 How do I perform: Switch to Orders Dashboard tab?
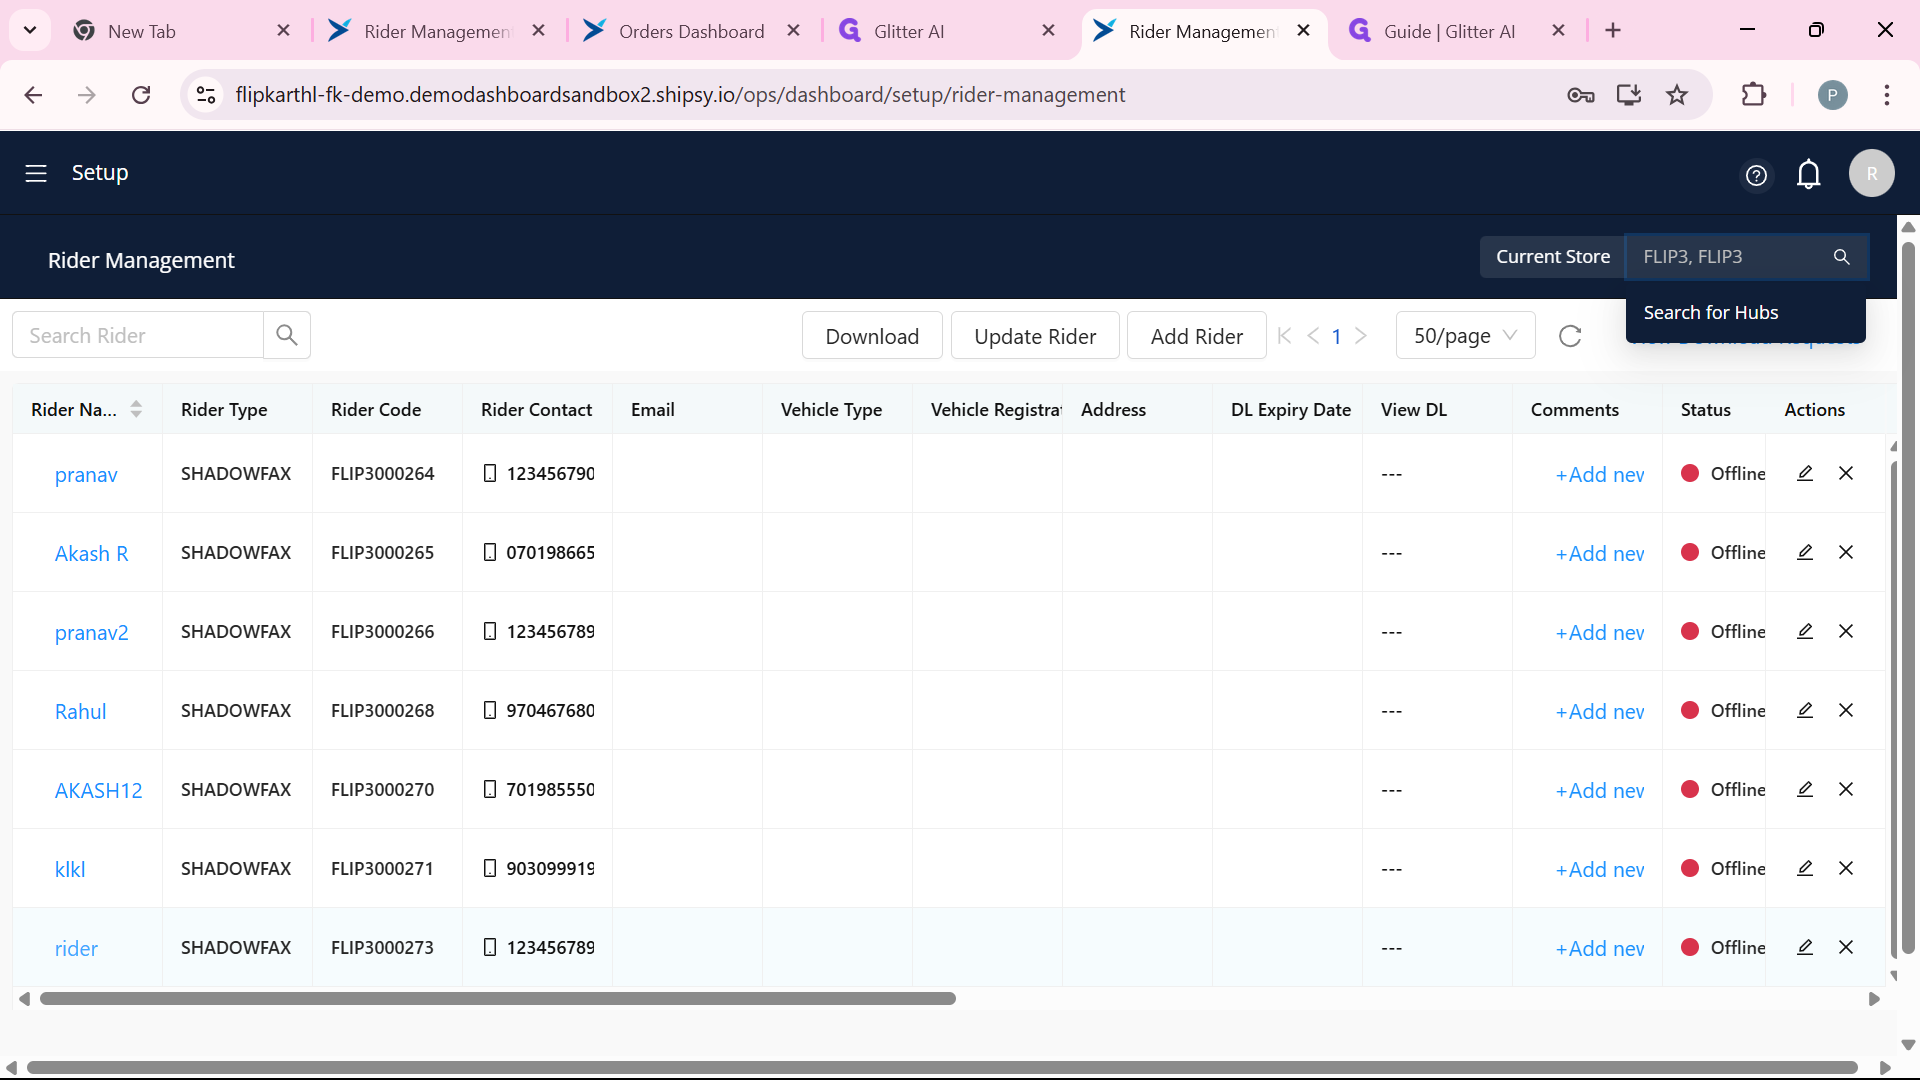691,31
